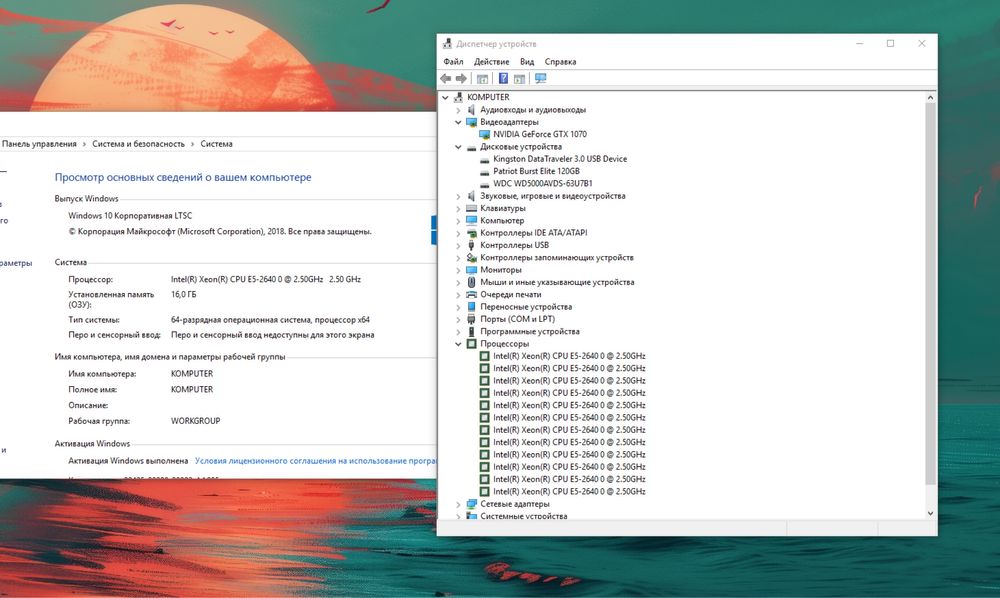The width and height of the screenshot is (1000, 598).
Task: Click the Сетевые адаптеры network icon
Action: click(x=471, y=504)
